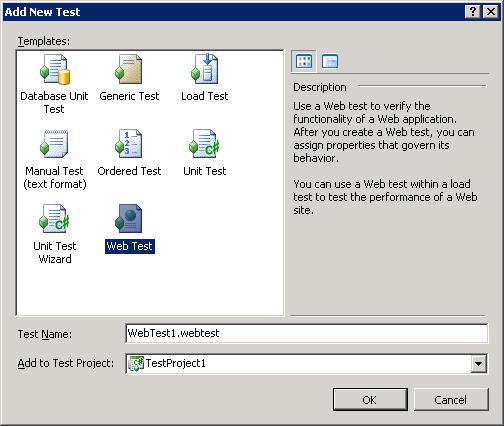Viewport: 504px width, 426px height.
Task: Select the Web Test template icon
Action: [129, 219]
